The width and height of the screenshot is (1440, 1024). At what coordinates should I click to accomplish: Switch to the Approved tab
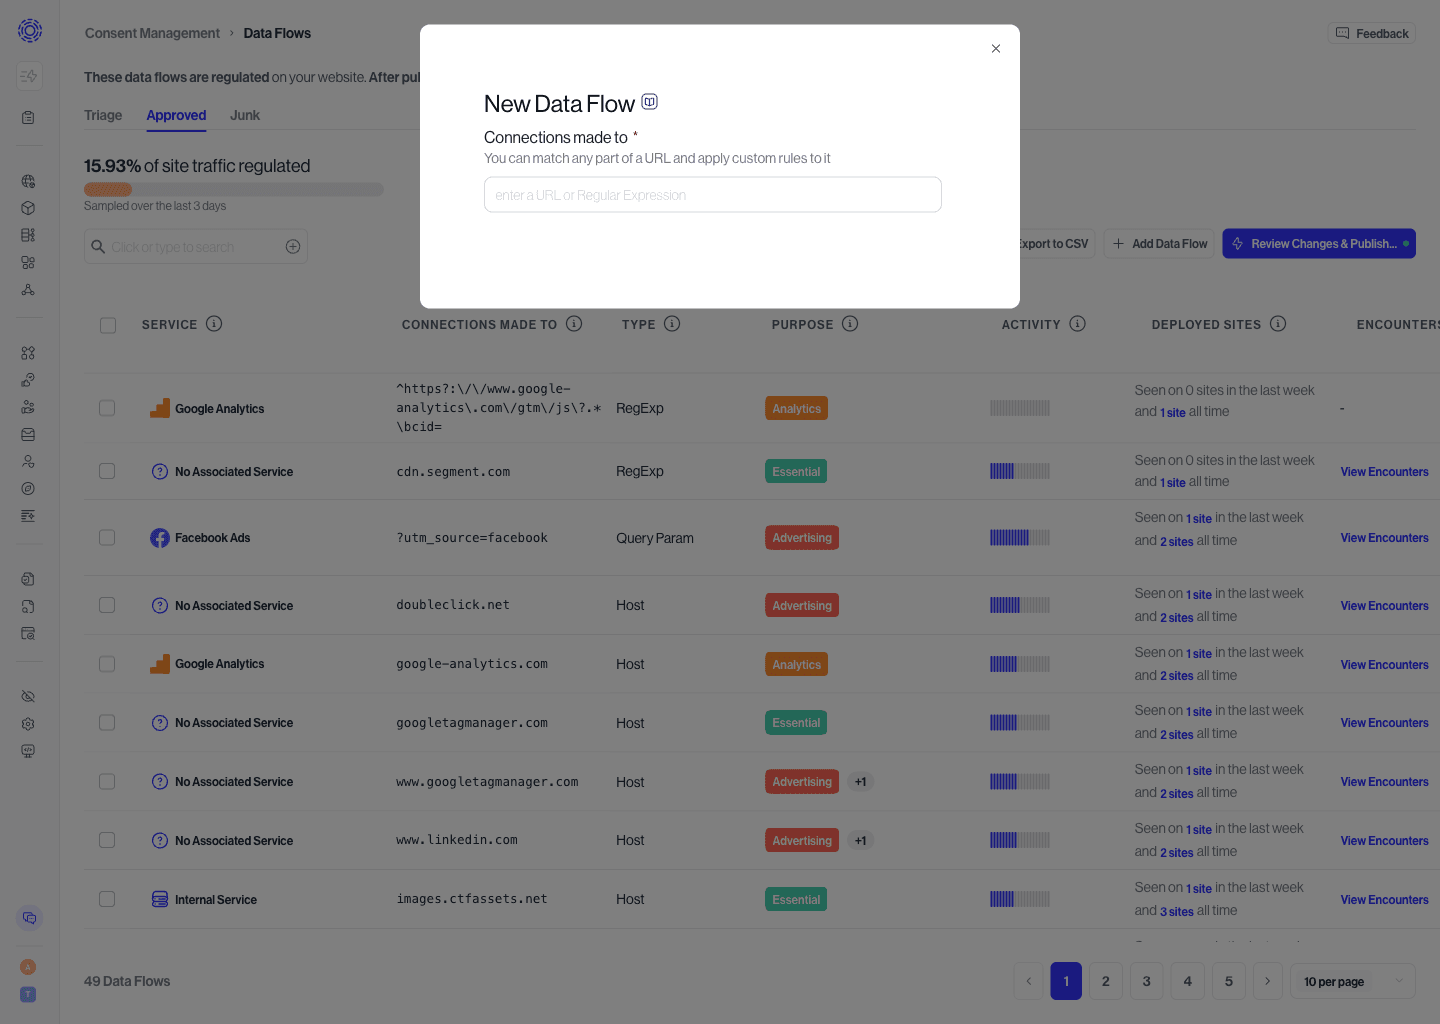pyautogui.click(x=176, y=115)
